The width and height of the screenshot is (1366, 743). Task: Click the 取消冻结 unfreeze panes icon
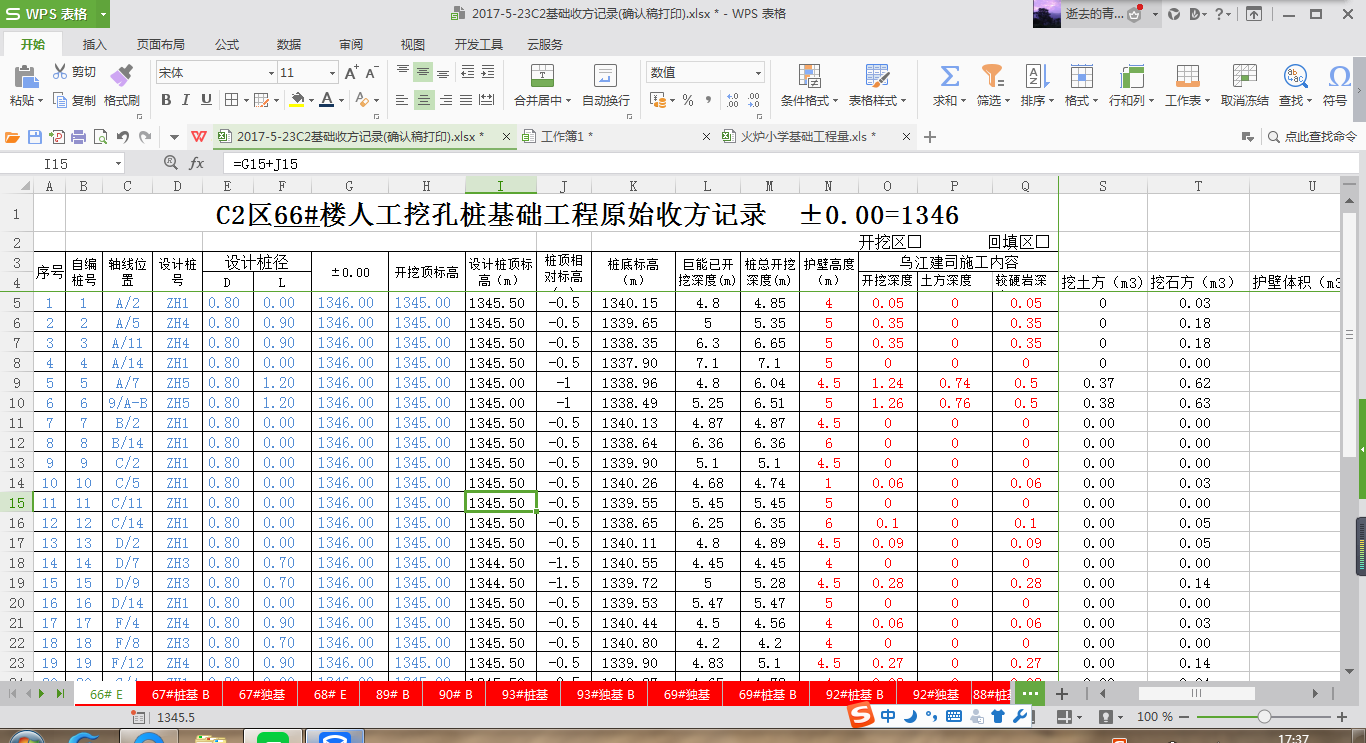[x=1244, y=76]
